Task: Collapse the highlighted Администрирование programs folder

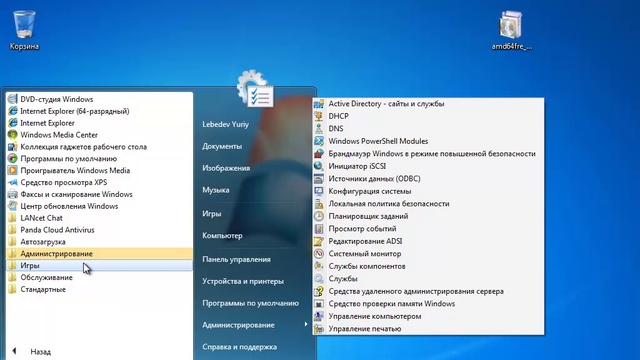Action: click(x=100, y=253)
